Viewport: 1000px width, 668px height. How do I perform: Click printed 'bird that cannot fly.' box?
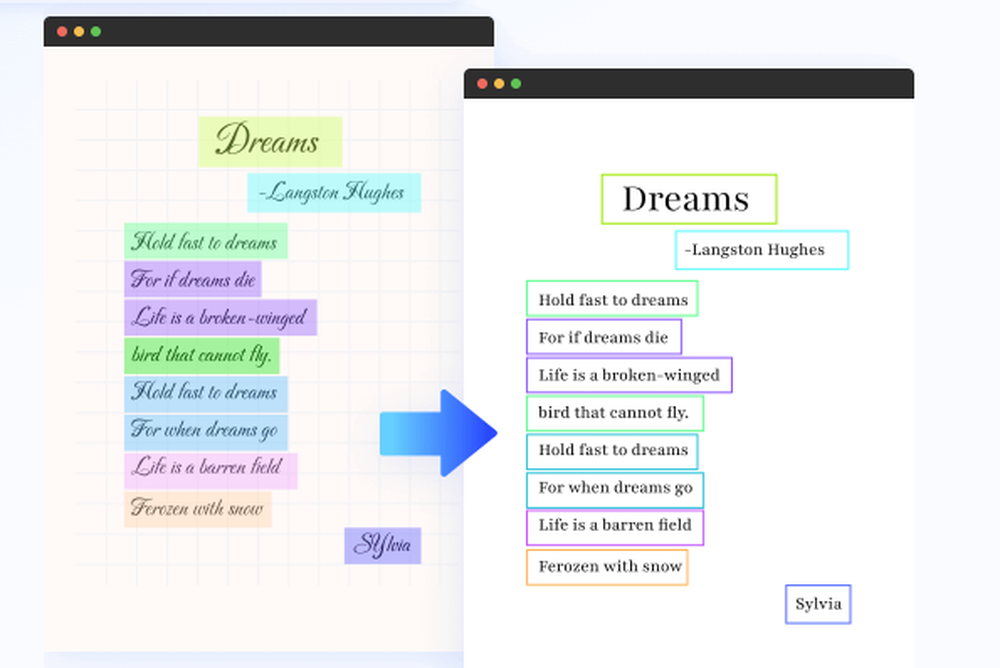point(615,413)
